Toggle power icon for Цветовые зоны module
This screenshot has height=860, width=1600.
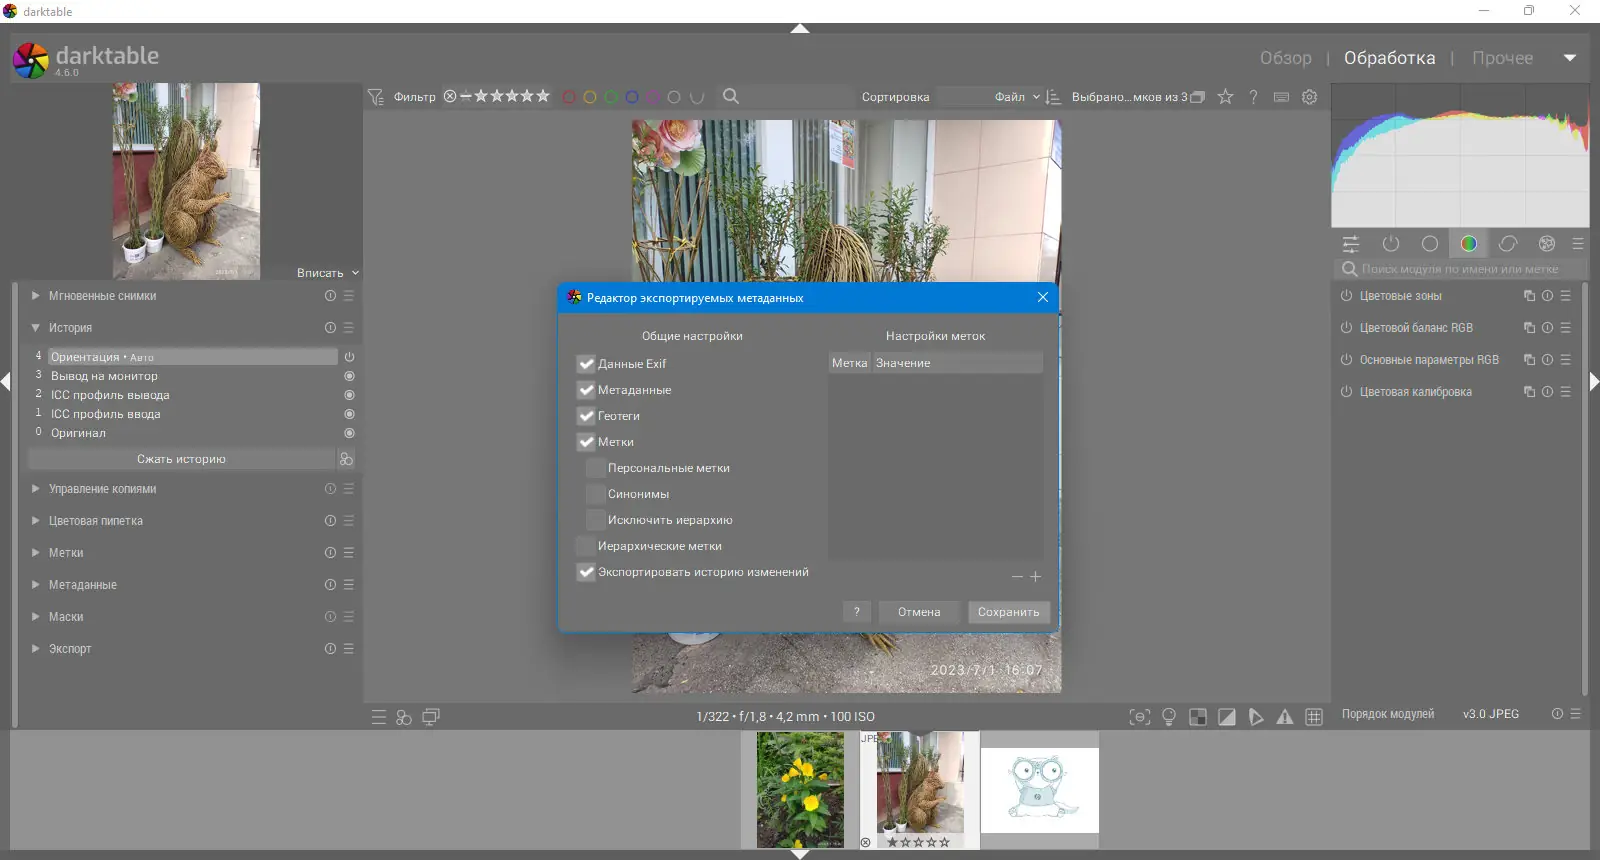pyautogui.click(x=1347, y=296)
